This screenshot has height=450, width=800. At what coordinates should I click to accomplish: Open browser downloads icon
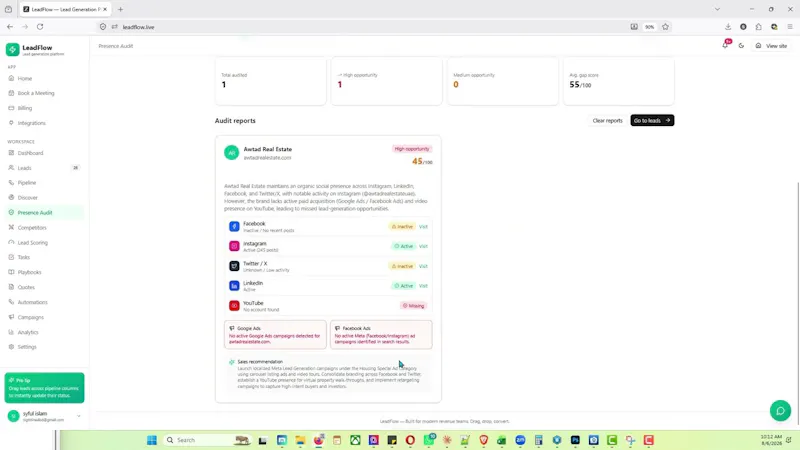tap(728, 27)
